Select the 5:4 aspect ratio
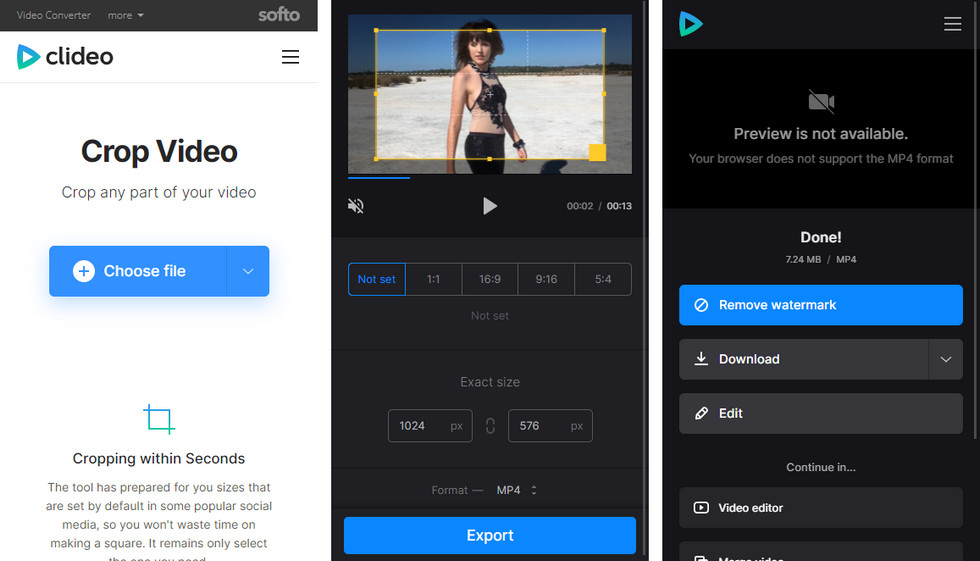980x561 pixels. [603, 279]
